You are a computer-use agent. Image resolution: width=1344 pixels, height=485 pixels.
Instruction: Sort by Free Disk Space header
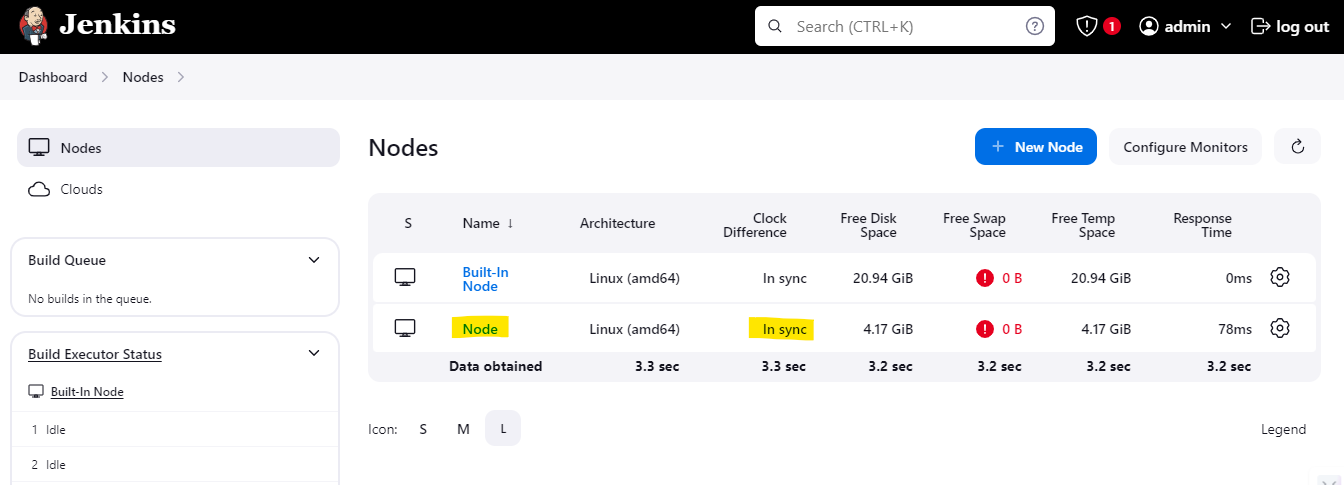869,225
